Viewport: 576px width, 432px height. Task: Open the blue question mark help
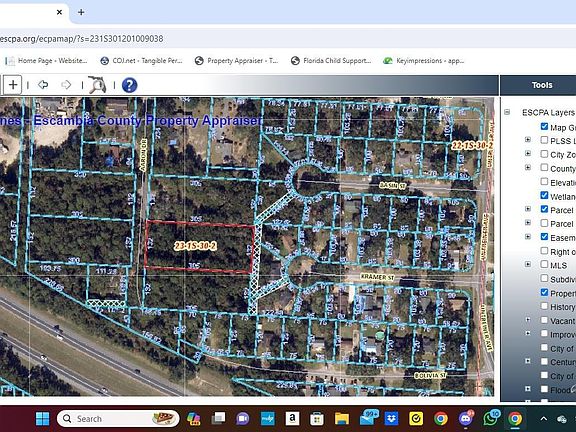[129, 85]
